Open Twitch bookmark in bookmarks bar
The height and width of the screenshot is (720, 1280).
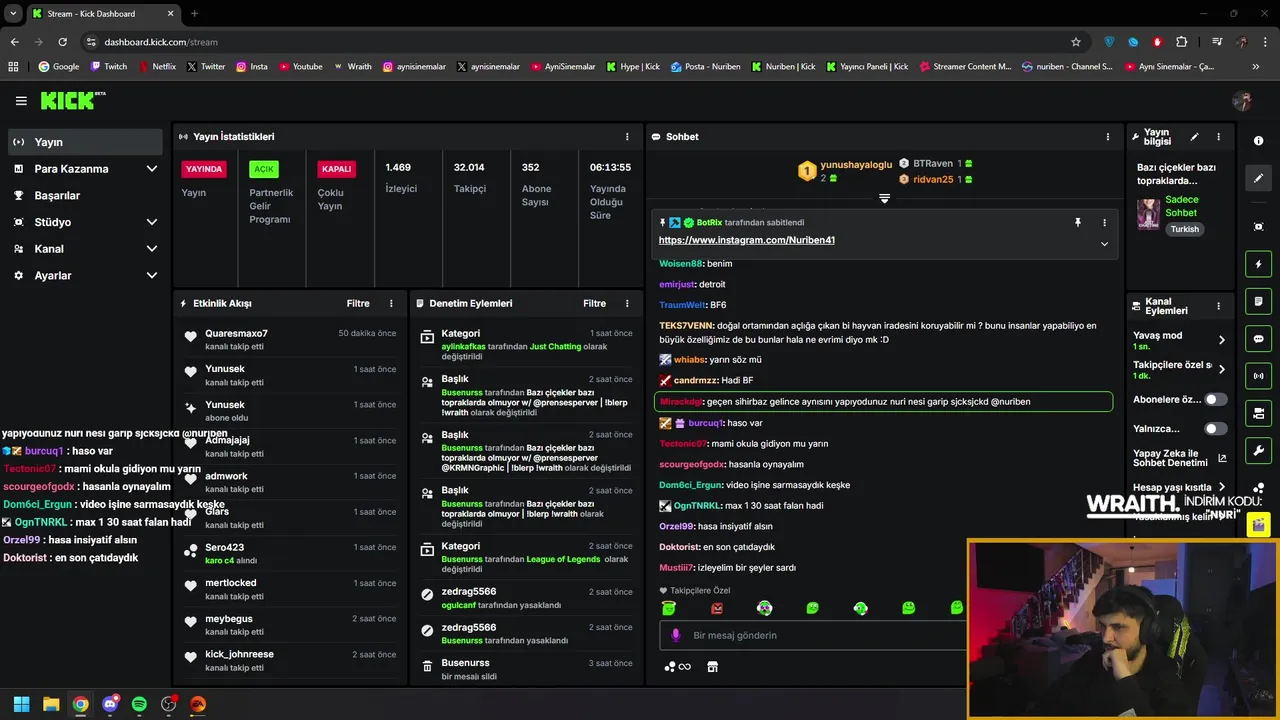109,67
